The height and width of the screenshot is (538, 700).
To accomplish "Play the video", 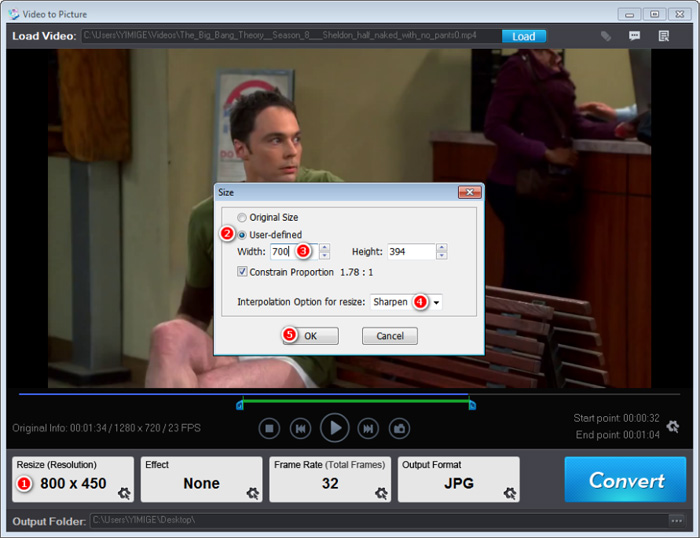I will [x=334, y=428].
